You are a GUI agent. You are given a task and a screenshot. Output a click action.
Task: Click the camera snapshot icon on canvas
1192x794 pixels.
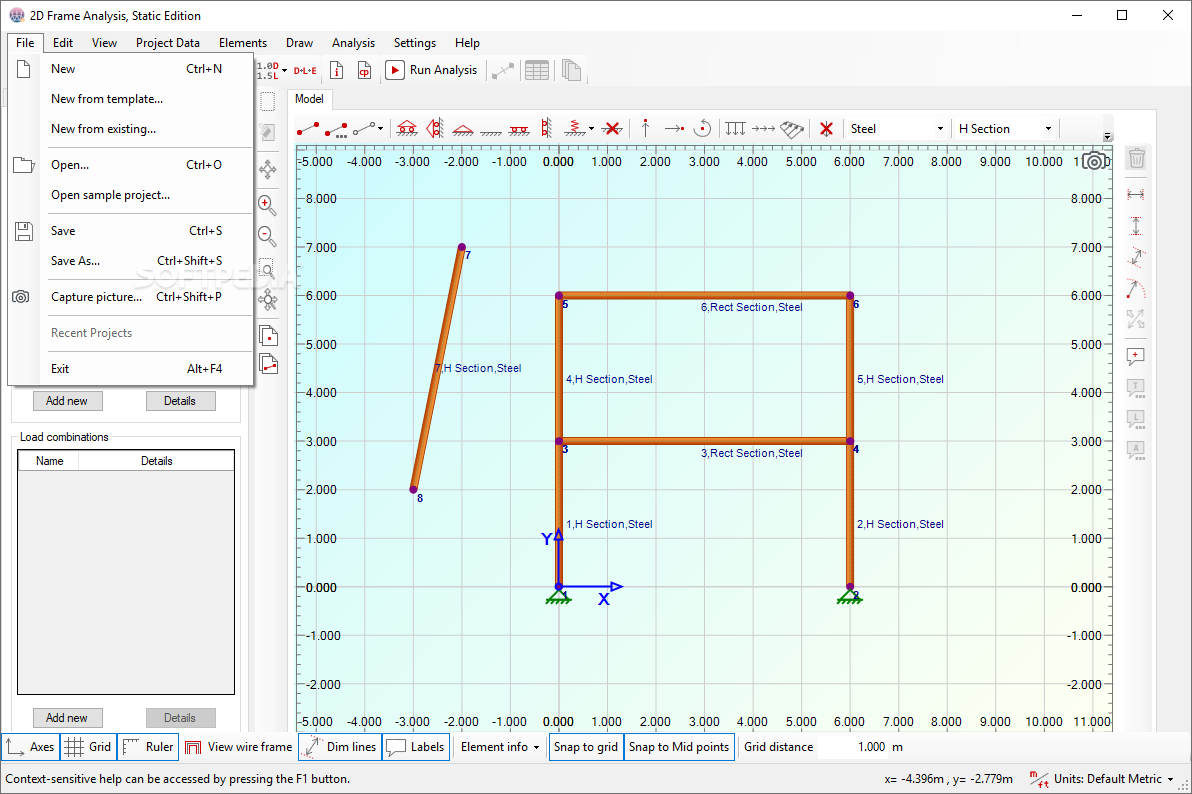pos(1095,161)
